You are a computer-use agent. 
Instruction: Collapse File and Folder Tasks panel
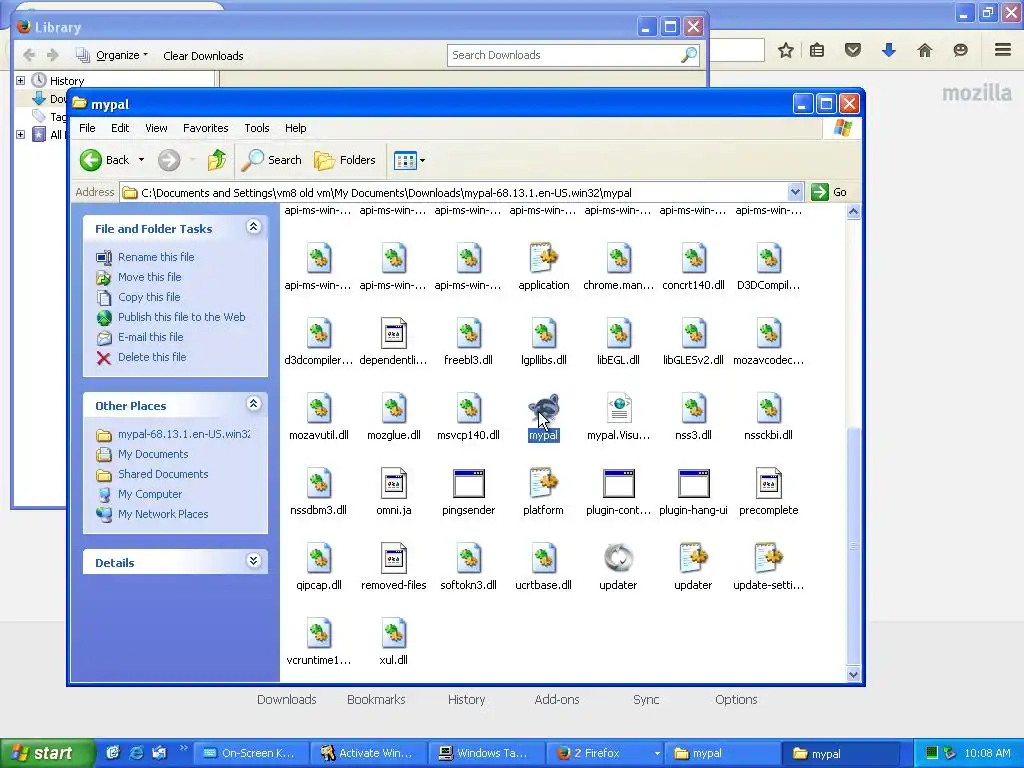point(253,227)
